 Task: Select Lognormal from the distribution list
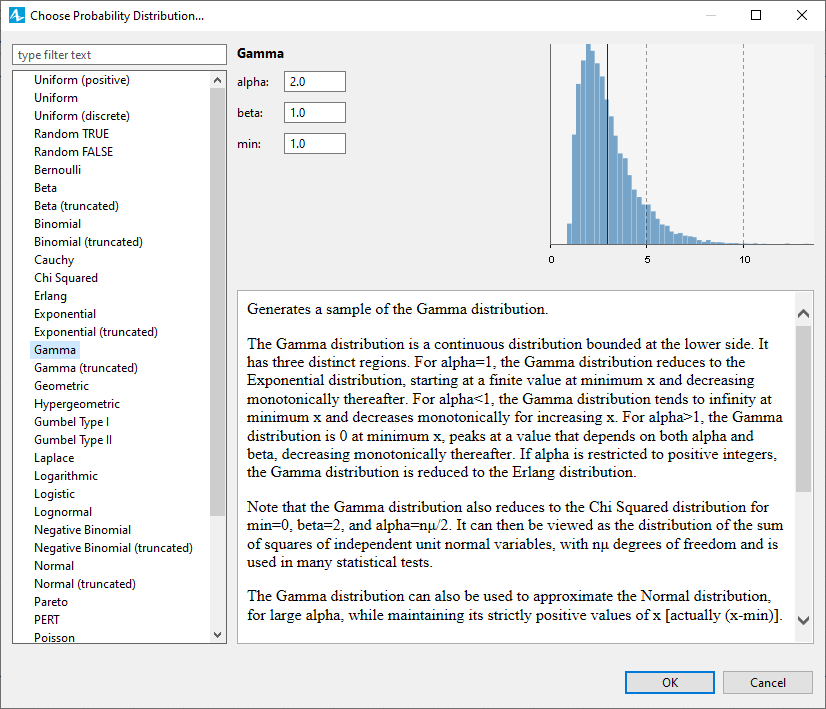click(63, 512)
